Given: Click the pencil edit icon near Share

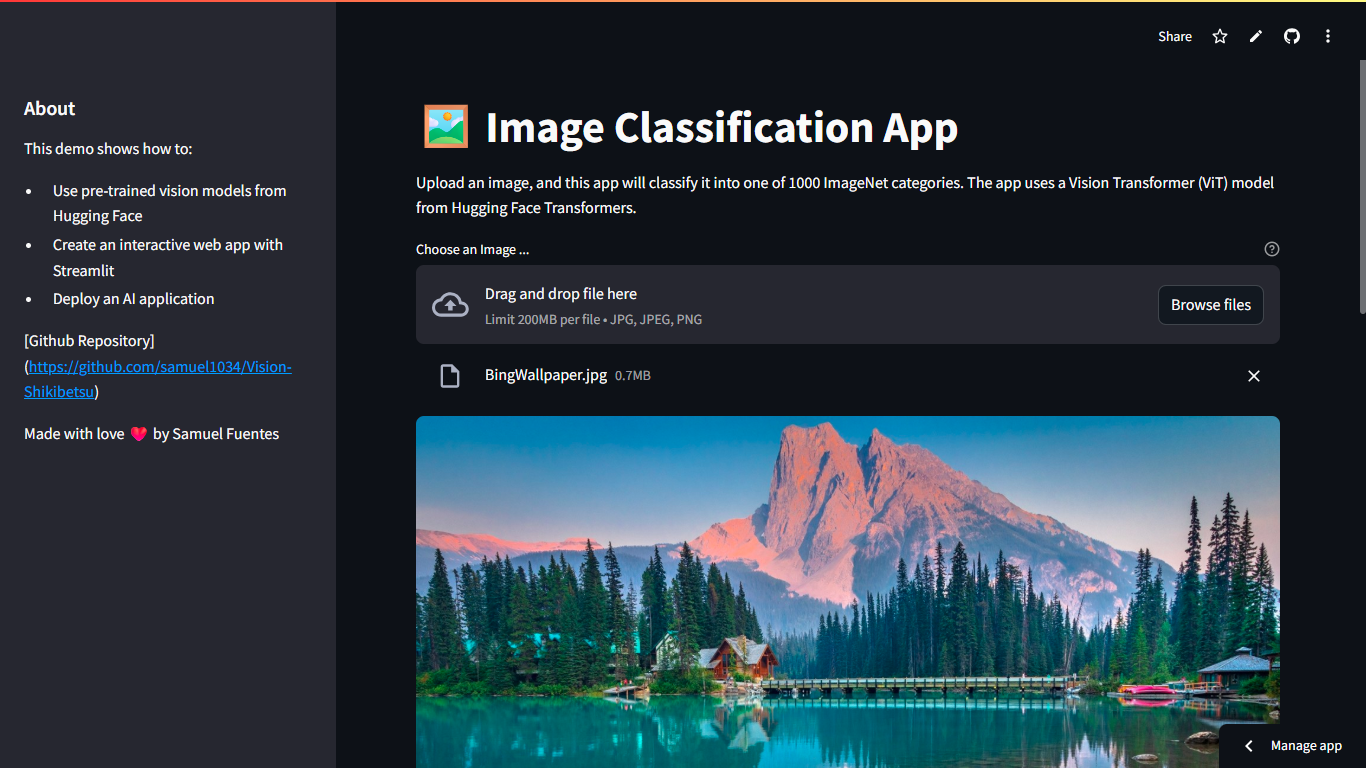Looking at the screenshot, I should pyautogui.click(x=1255, y=36).
